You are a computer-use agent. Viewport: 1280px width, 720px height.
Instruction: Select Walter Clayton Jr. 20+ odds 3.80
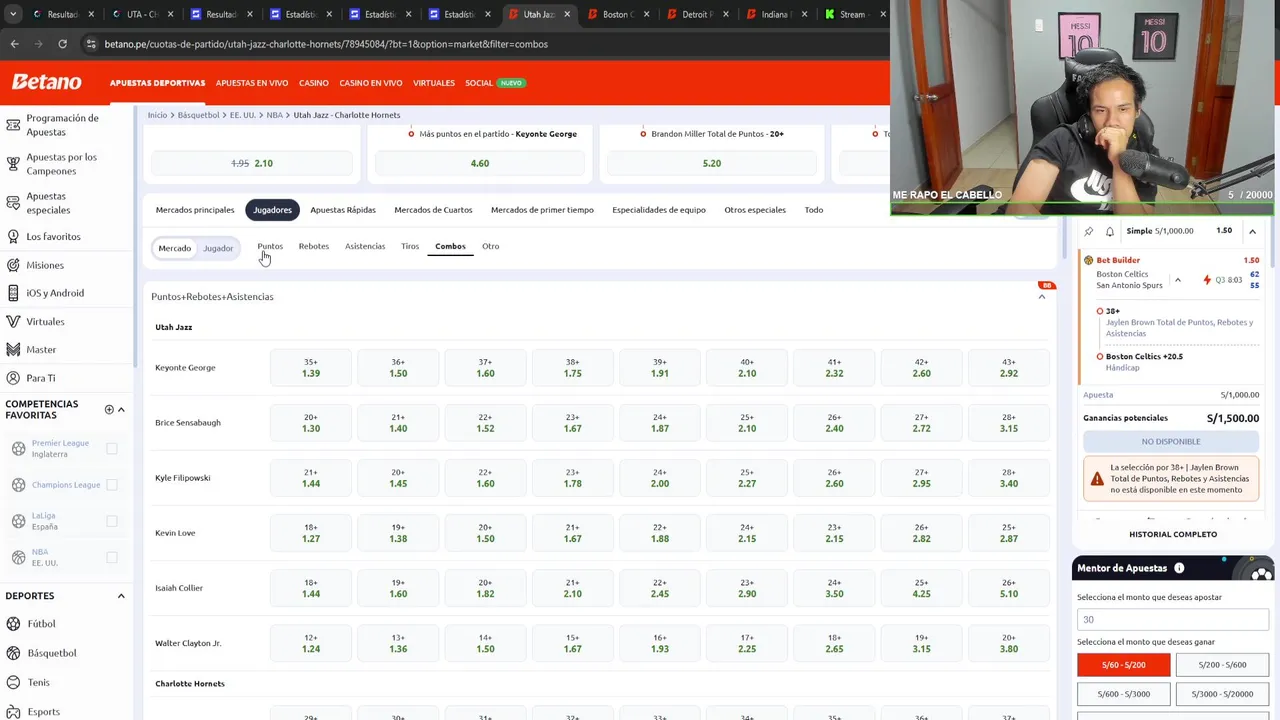[x=1009, y=643]
